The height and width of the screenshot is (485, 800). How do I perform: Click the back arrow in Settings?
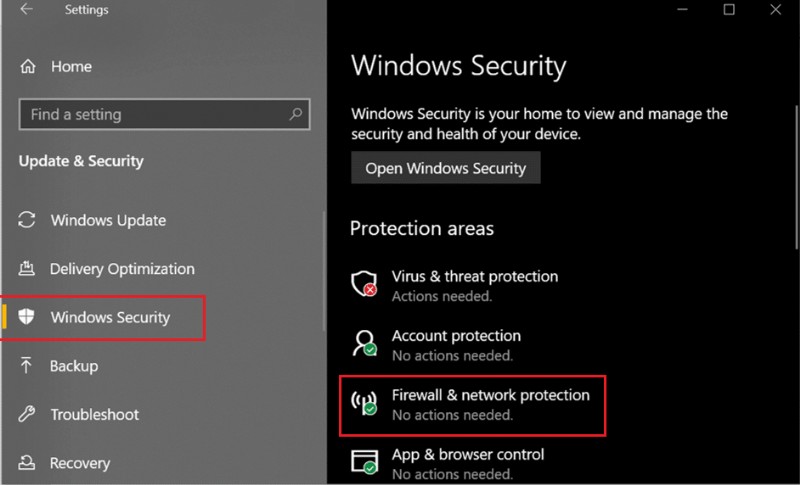coord(26,10)
